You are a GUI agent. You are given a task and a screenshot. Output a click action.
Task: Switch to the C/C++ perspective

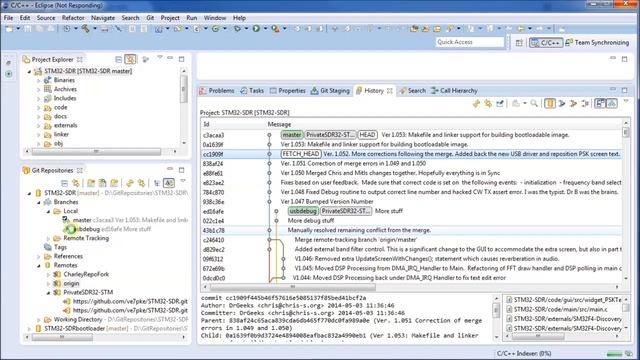[x=546, y=42]
